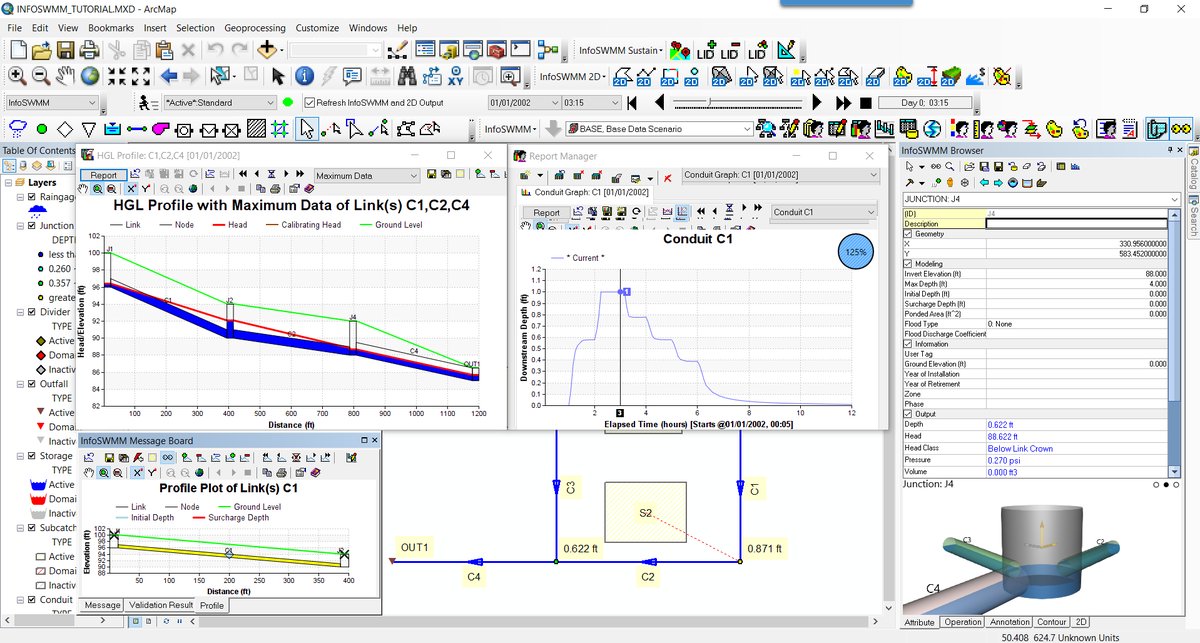Click the 125% zoom circle on the graph
Image resolution: width=1200 pixels, height=643 pixels.
point(856,253)
